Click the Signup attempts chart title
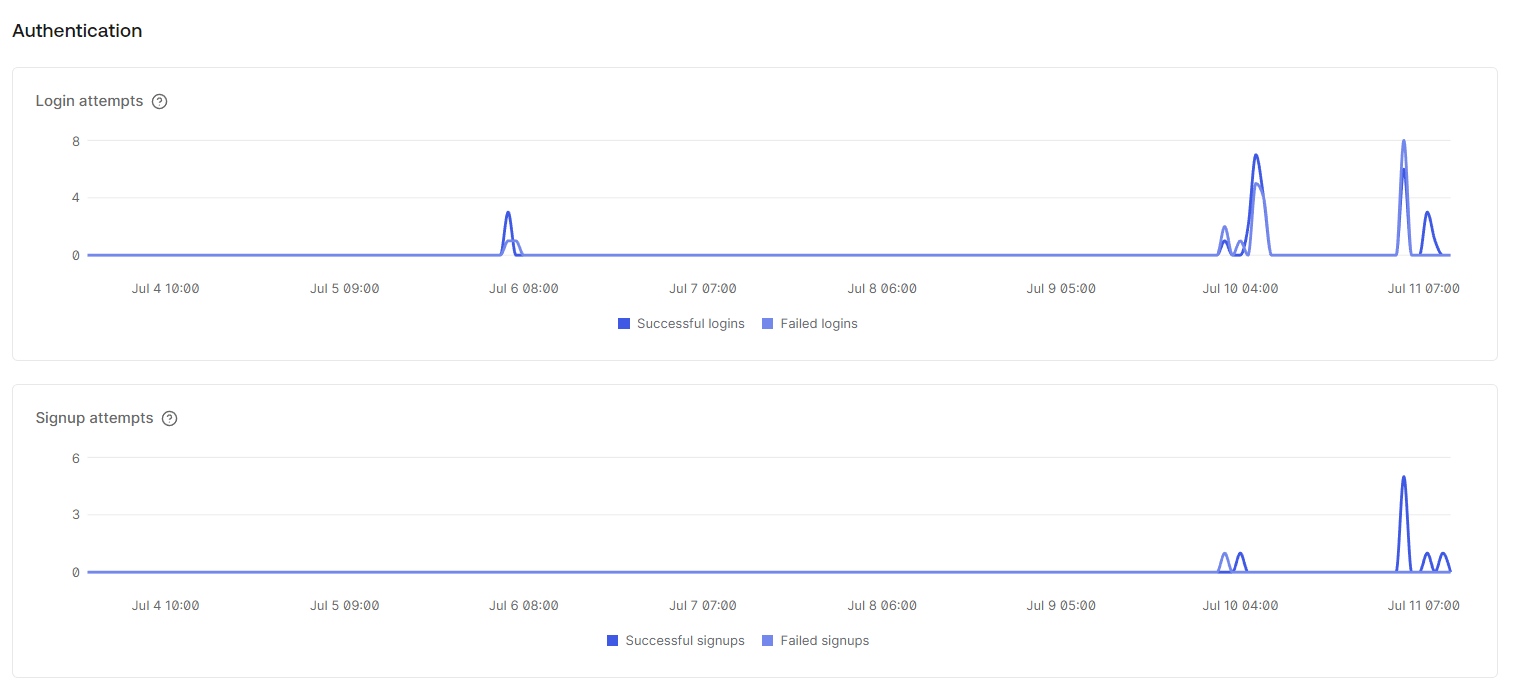Viewport: 1517px width, 696px height. [x=94, y=418]
